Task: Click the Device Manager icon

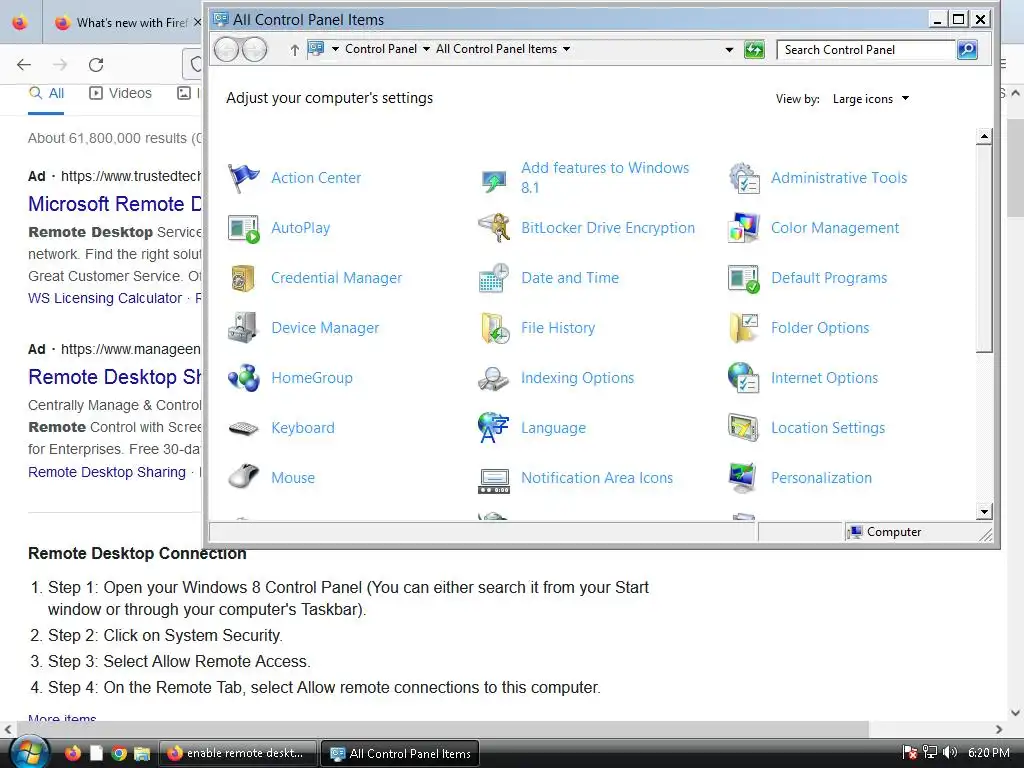Action: (x=244, y=328)
